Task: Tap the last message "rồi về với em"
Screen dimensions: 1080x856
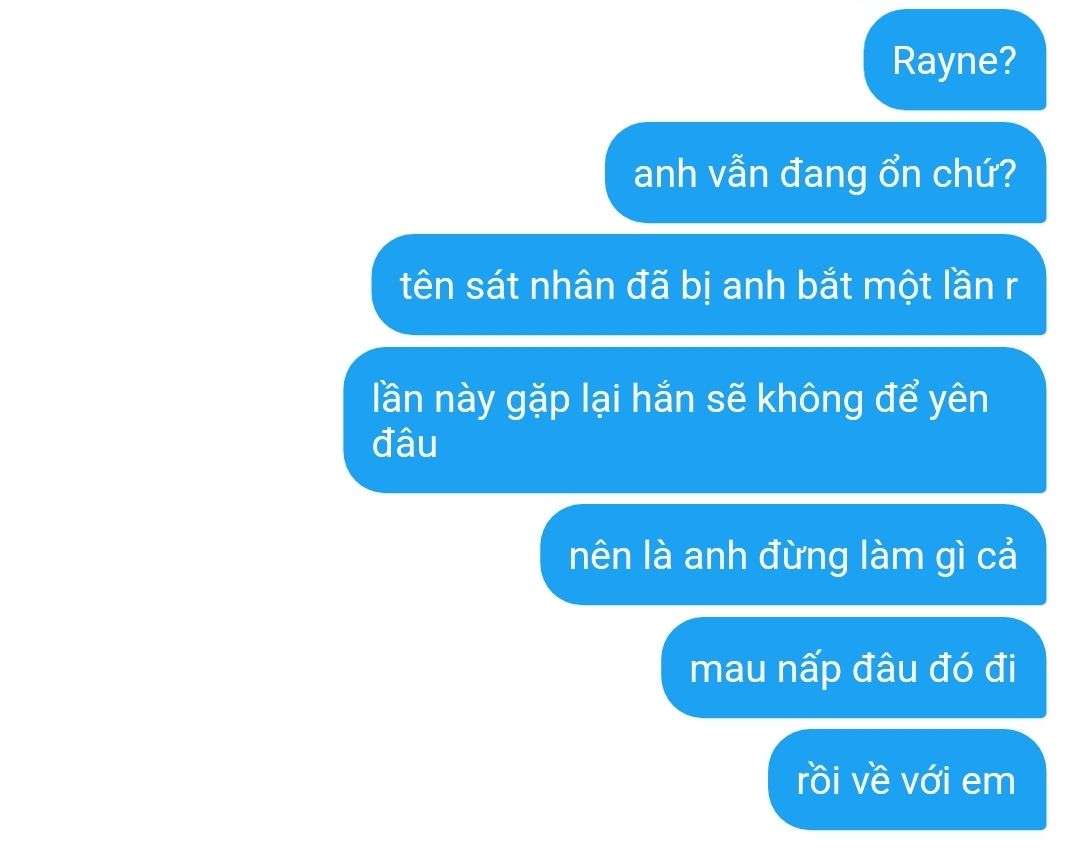Action: point(907,780)
